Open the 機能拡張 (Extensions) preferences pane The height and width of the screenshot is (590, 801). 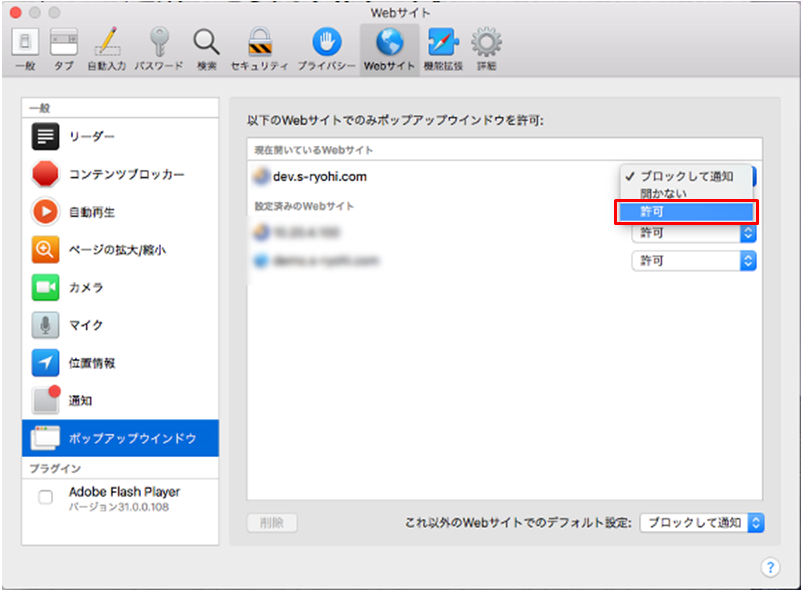click(443, 50)
